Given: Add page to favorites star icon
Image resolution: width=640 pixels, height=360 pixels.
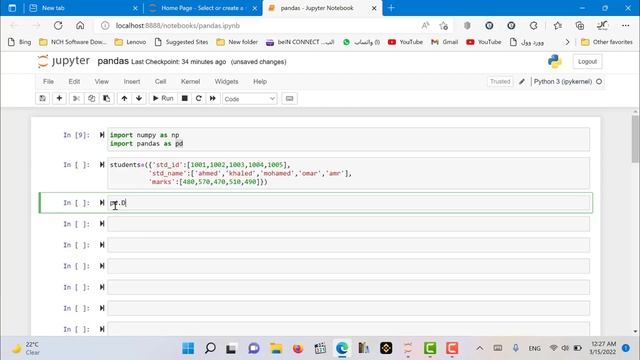Looking at the screenshot, I should 444,25.
